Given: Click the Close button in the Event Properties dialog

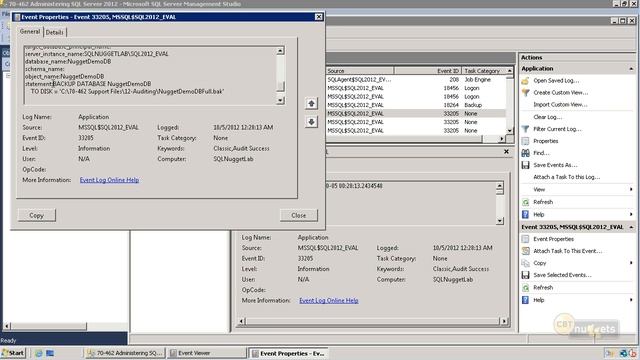Looking at the screenshot, I should pos(298,215).
